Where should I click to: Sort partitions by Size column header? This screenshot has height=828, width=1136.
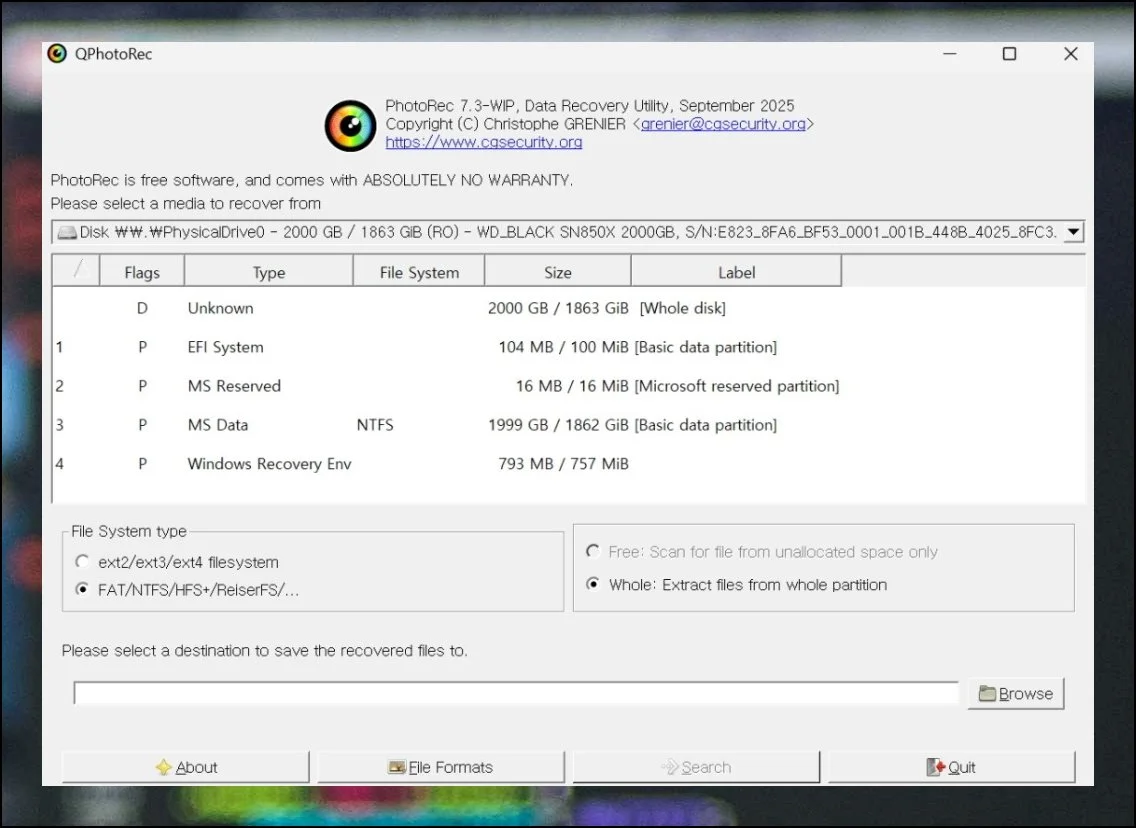(557, 272)
